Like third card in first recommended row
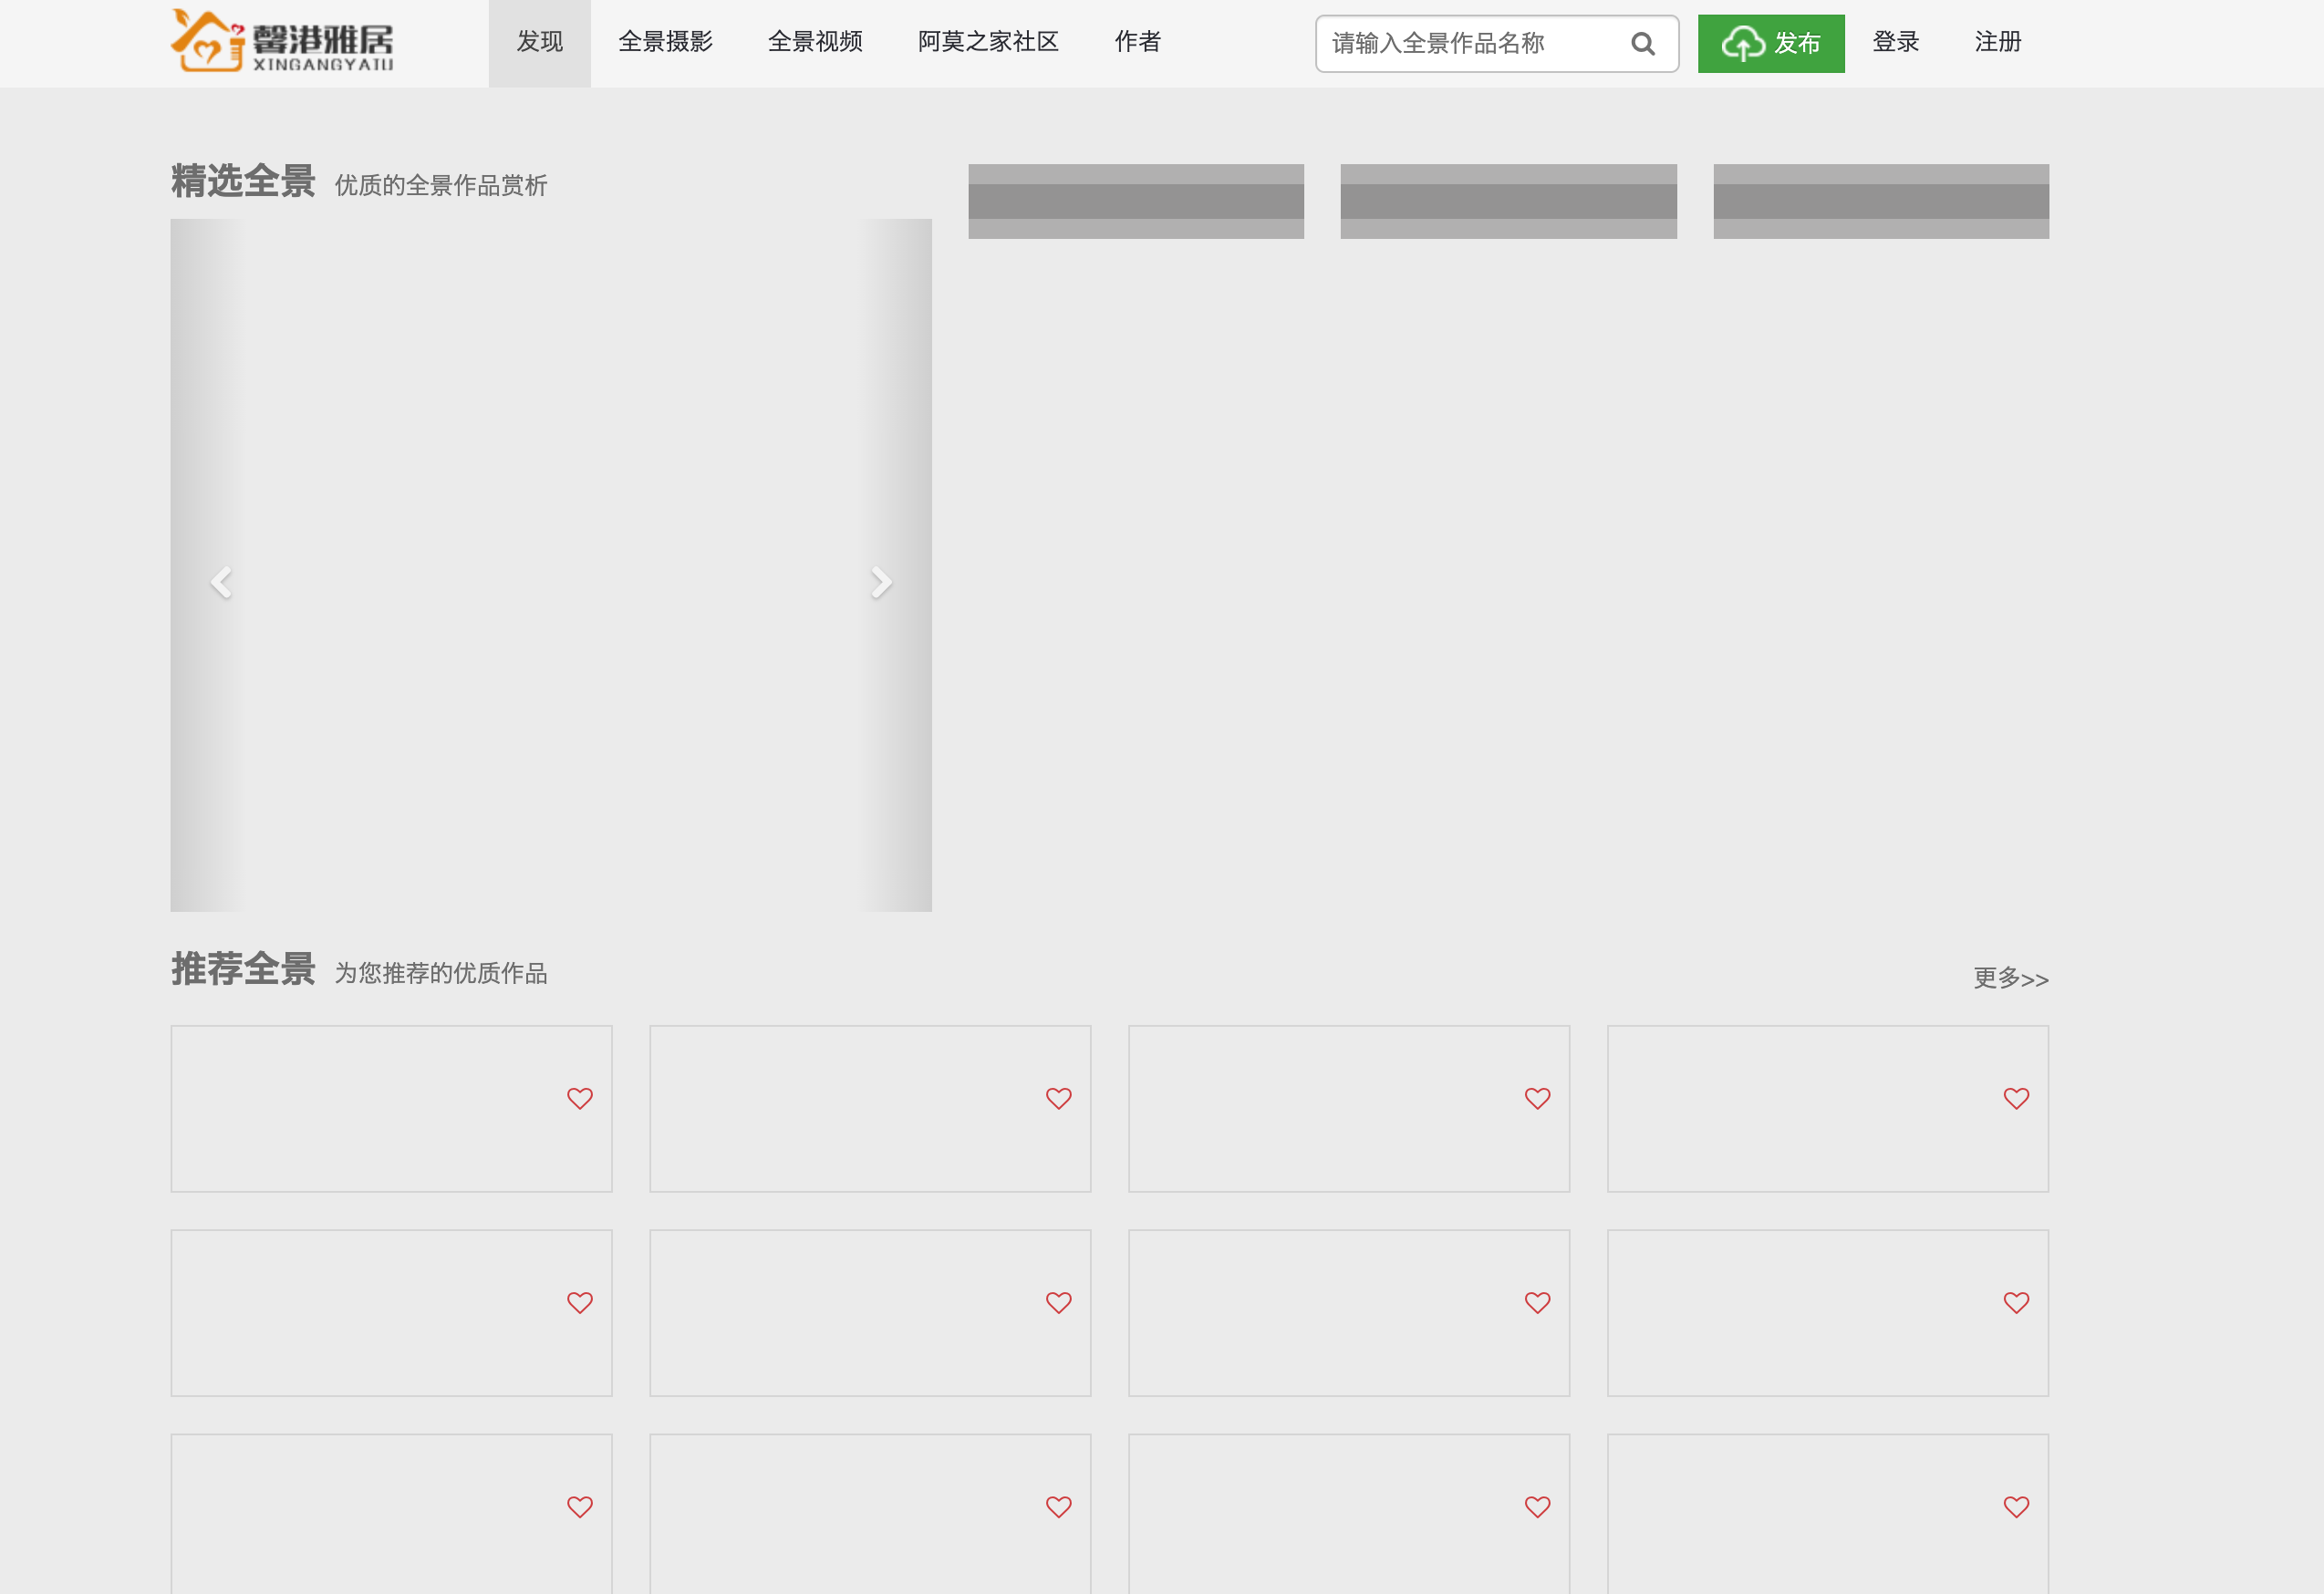 [1538, 1098]
